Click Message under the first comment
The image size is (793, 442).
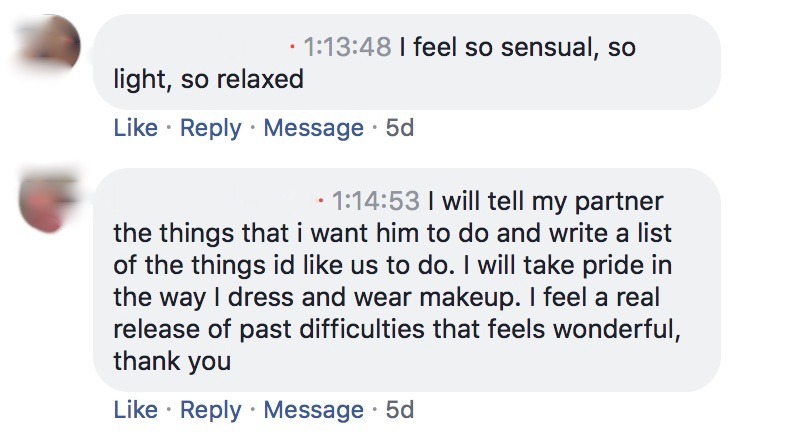[313, 128]
